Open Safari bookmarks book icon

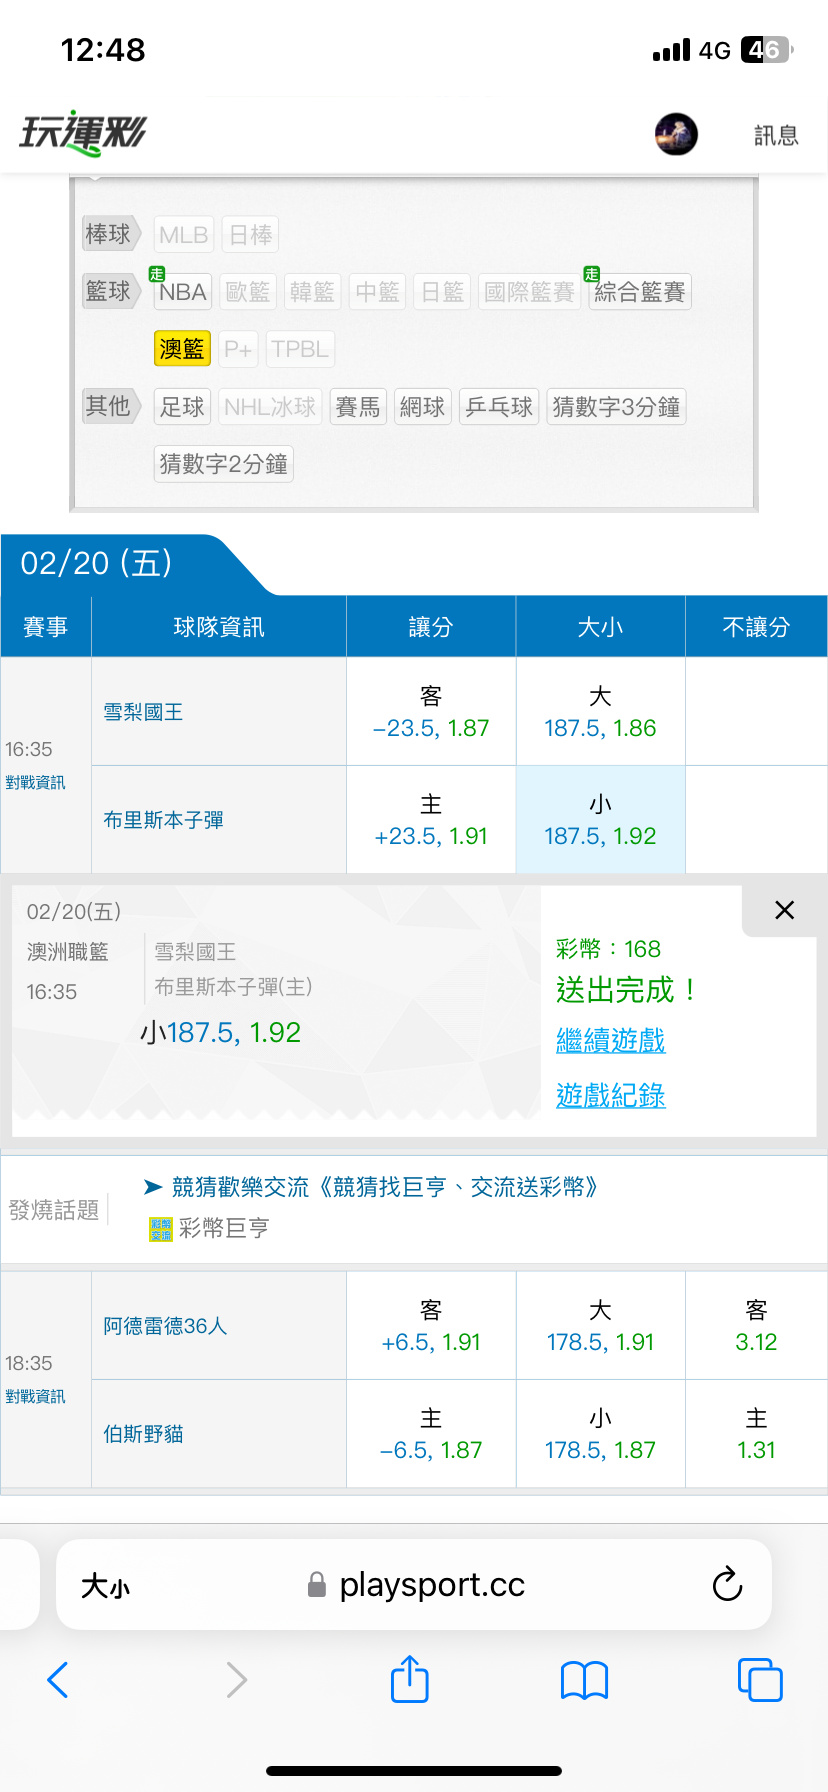pyautogui.click(x=585, y=1680)
